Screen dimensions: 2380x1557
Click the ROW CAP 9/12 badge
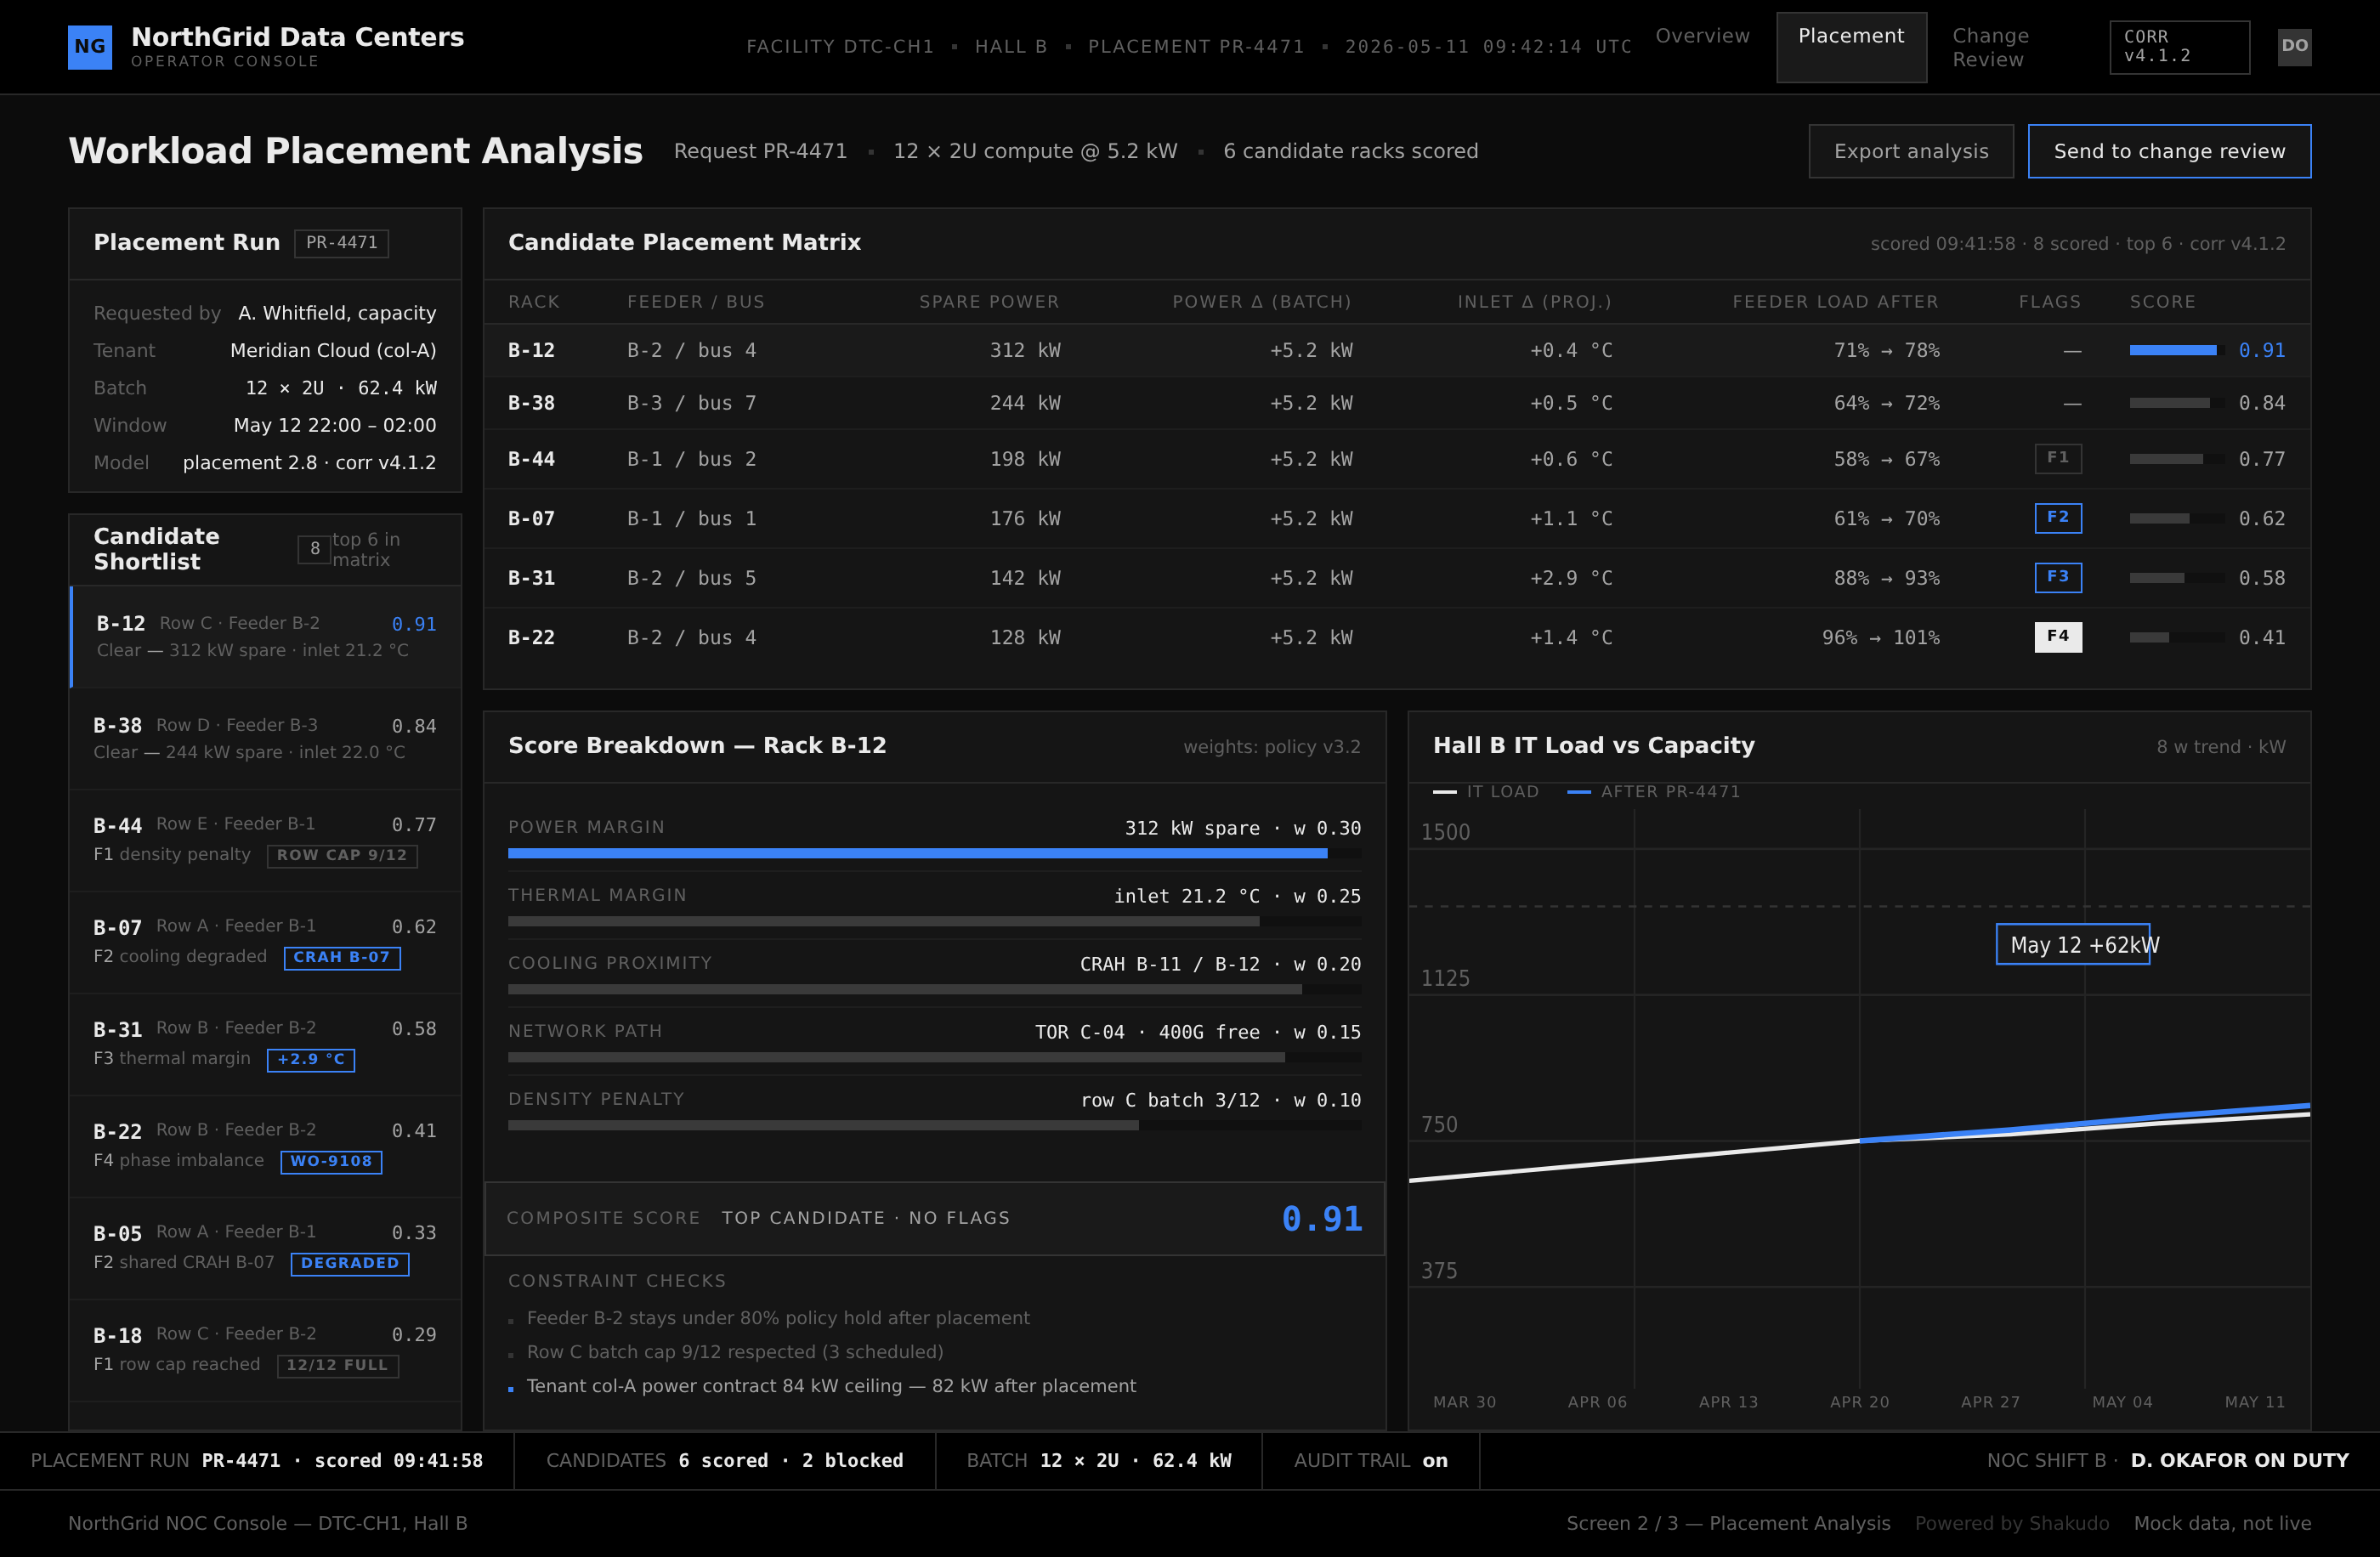coord(342,856)
